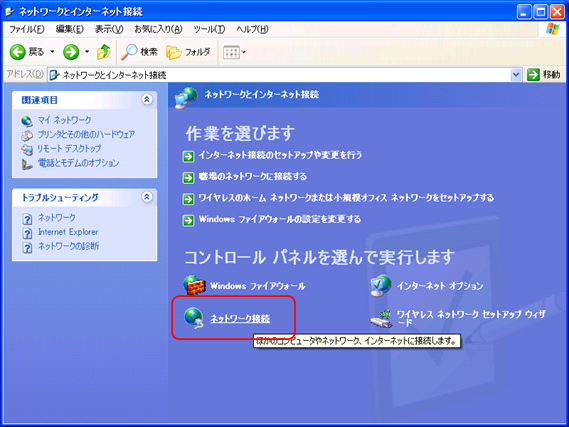Viewport: 569px width, 427px height.
Task: Open the Windows ファイアウォール control panel icon
Action: pos(195,285)
